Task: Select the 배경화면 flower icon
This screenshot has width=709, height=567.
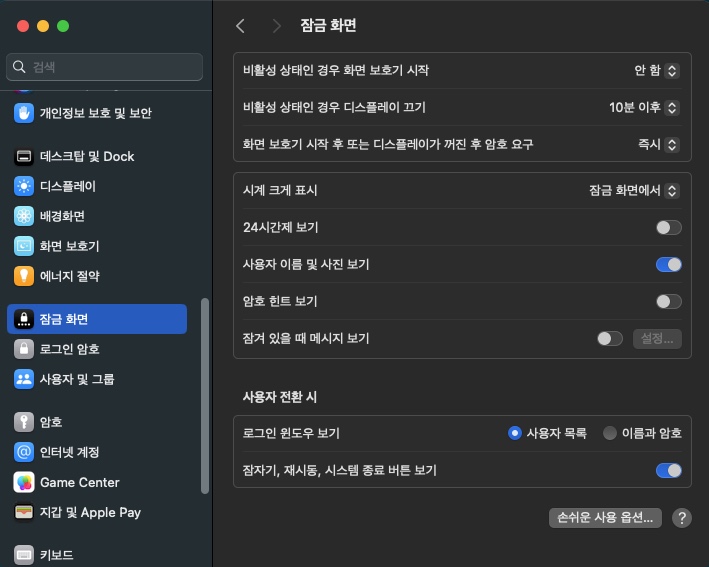Action: (24, 216)
